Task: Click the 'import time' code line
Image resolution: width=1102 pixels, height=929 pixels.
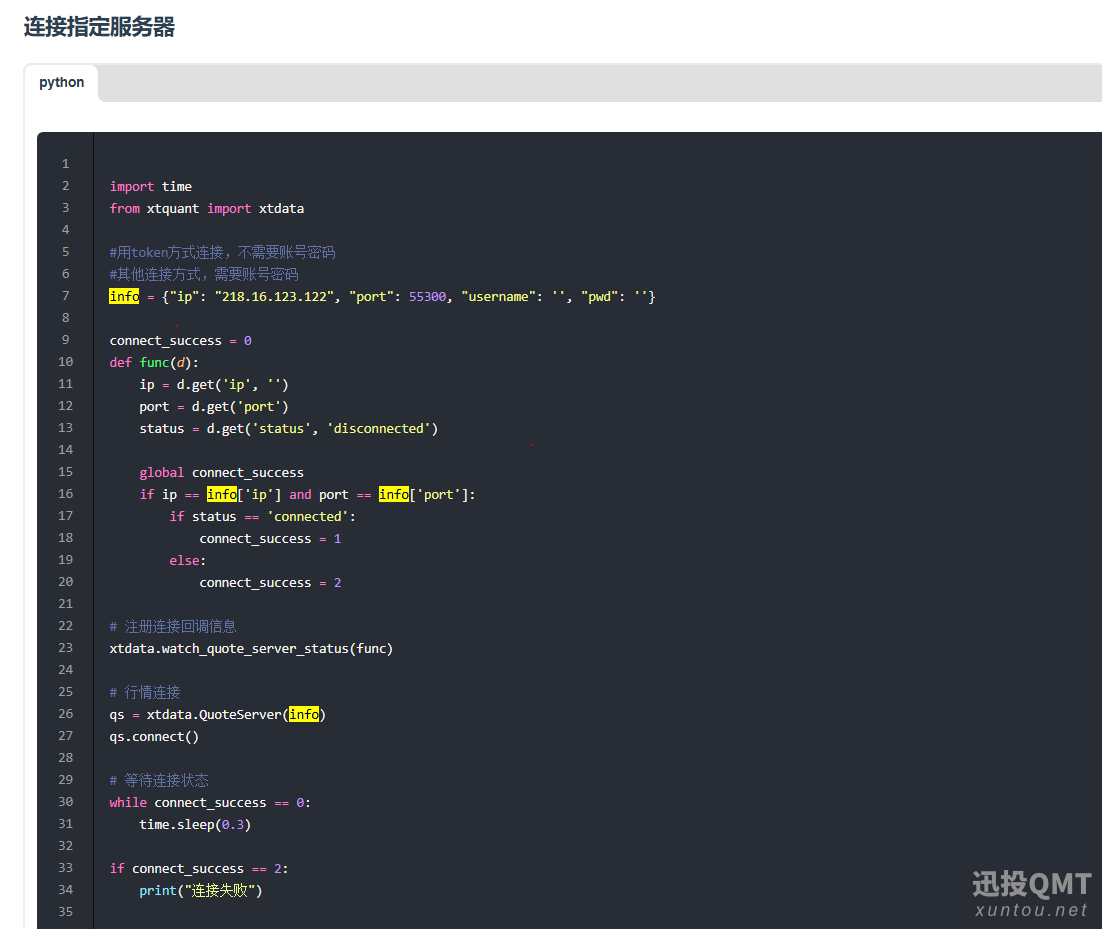Action: coord(150,186)
